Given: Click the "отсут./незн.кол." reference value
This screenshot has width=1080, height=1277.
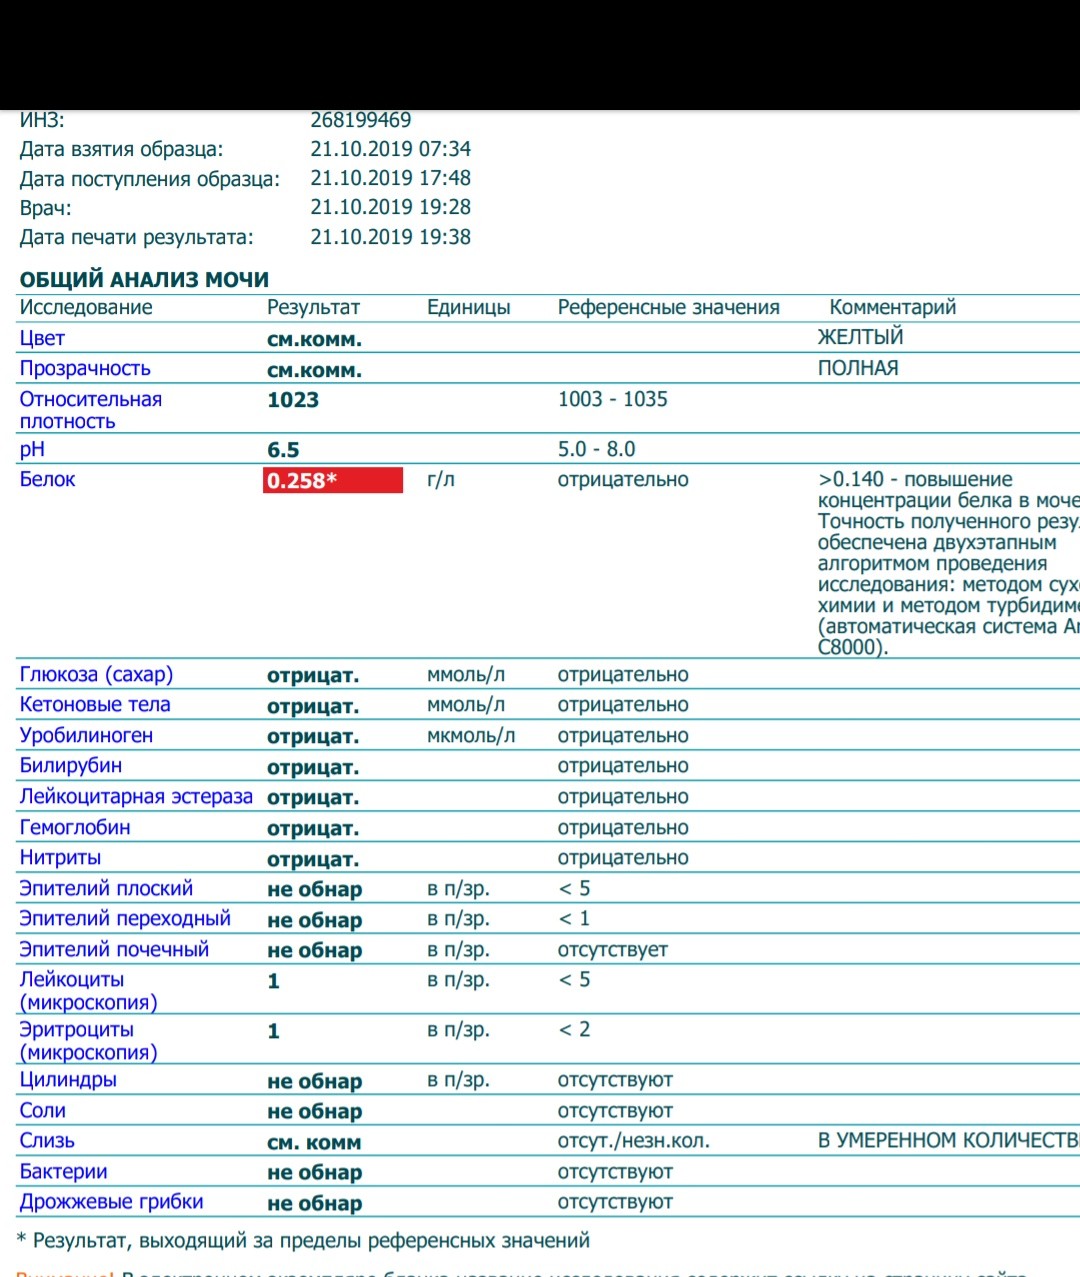Looking at the screenshot, I should click(x=633, y=1141).
